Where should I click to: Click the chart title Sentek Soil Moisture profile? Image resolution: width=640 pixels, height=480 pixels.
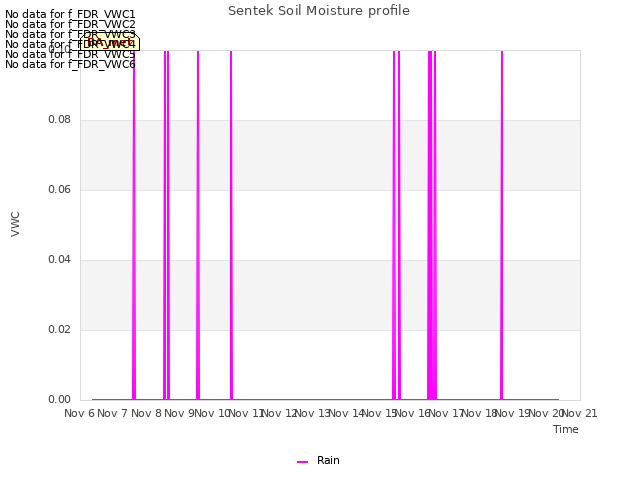pos(319,11)
